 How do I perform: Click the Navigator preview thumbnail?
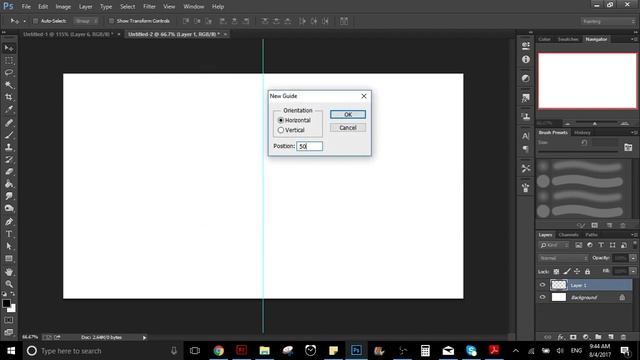(x=587, y=81)
